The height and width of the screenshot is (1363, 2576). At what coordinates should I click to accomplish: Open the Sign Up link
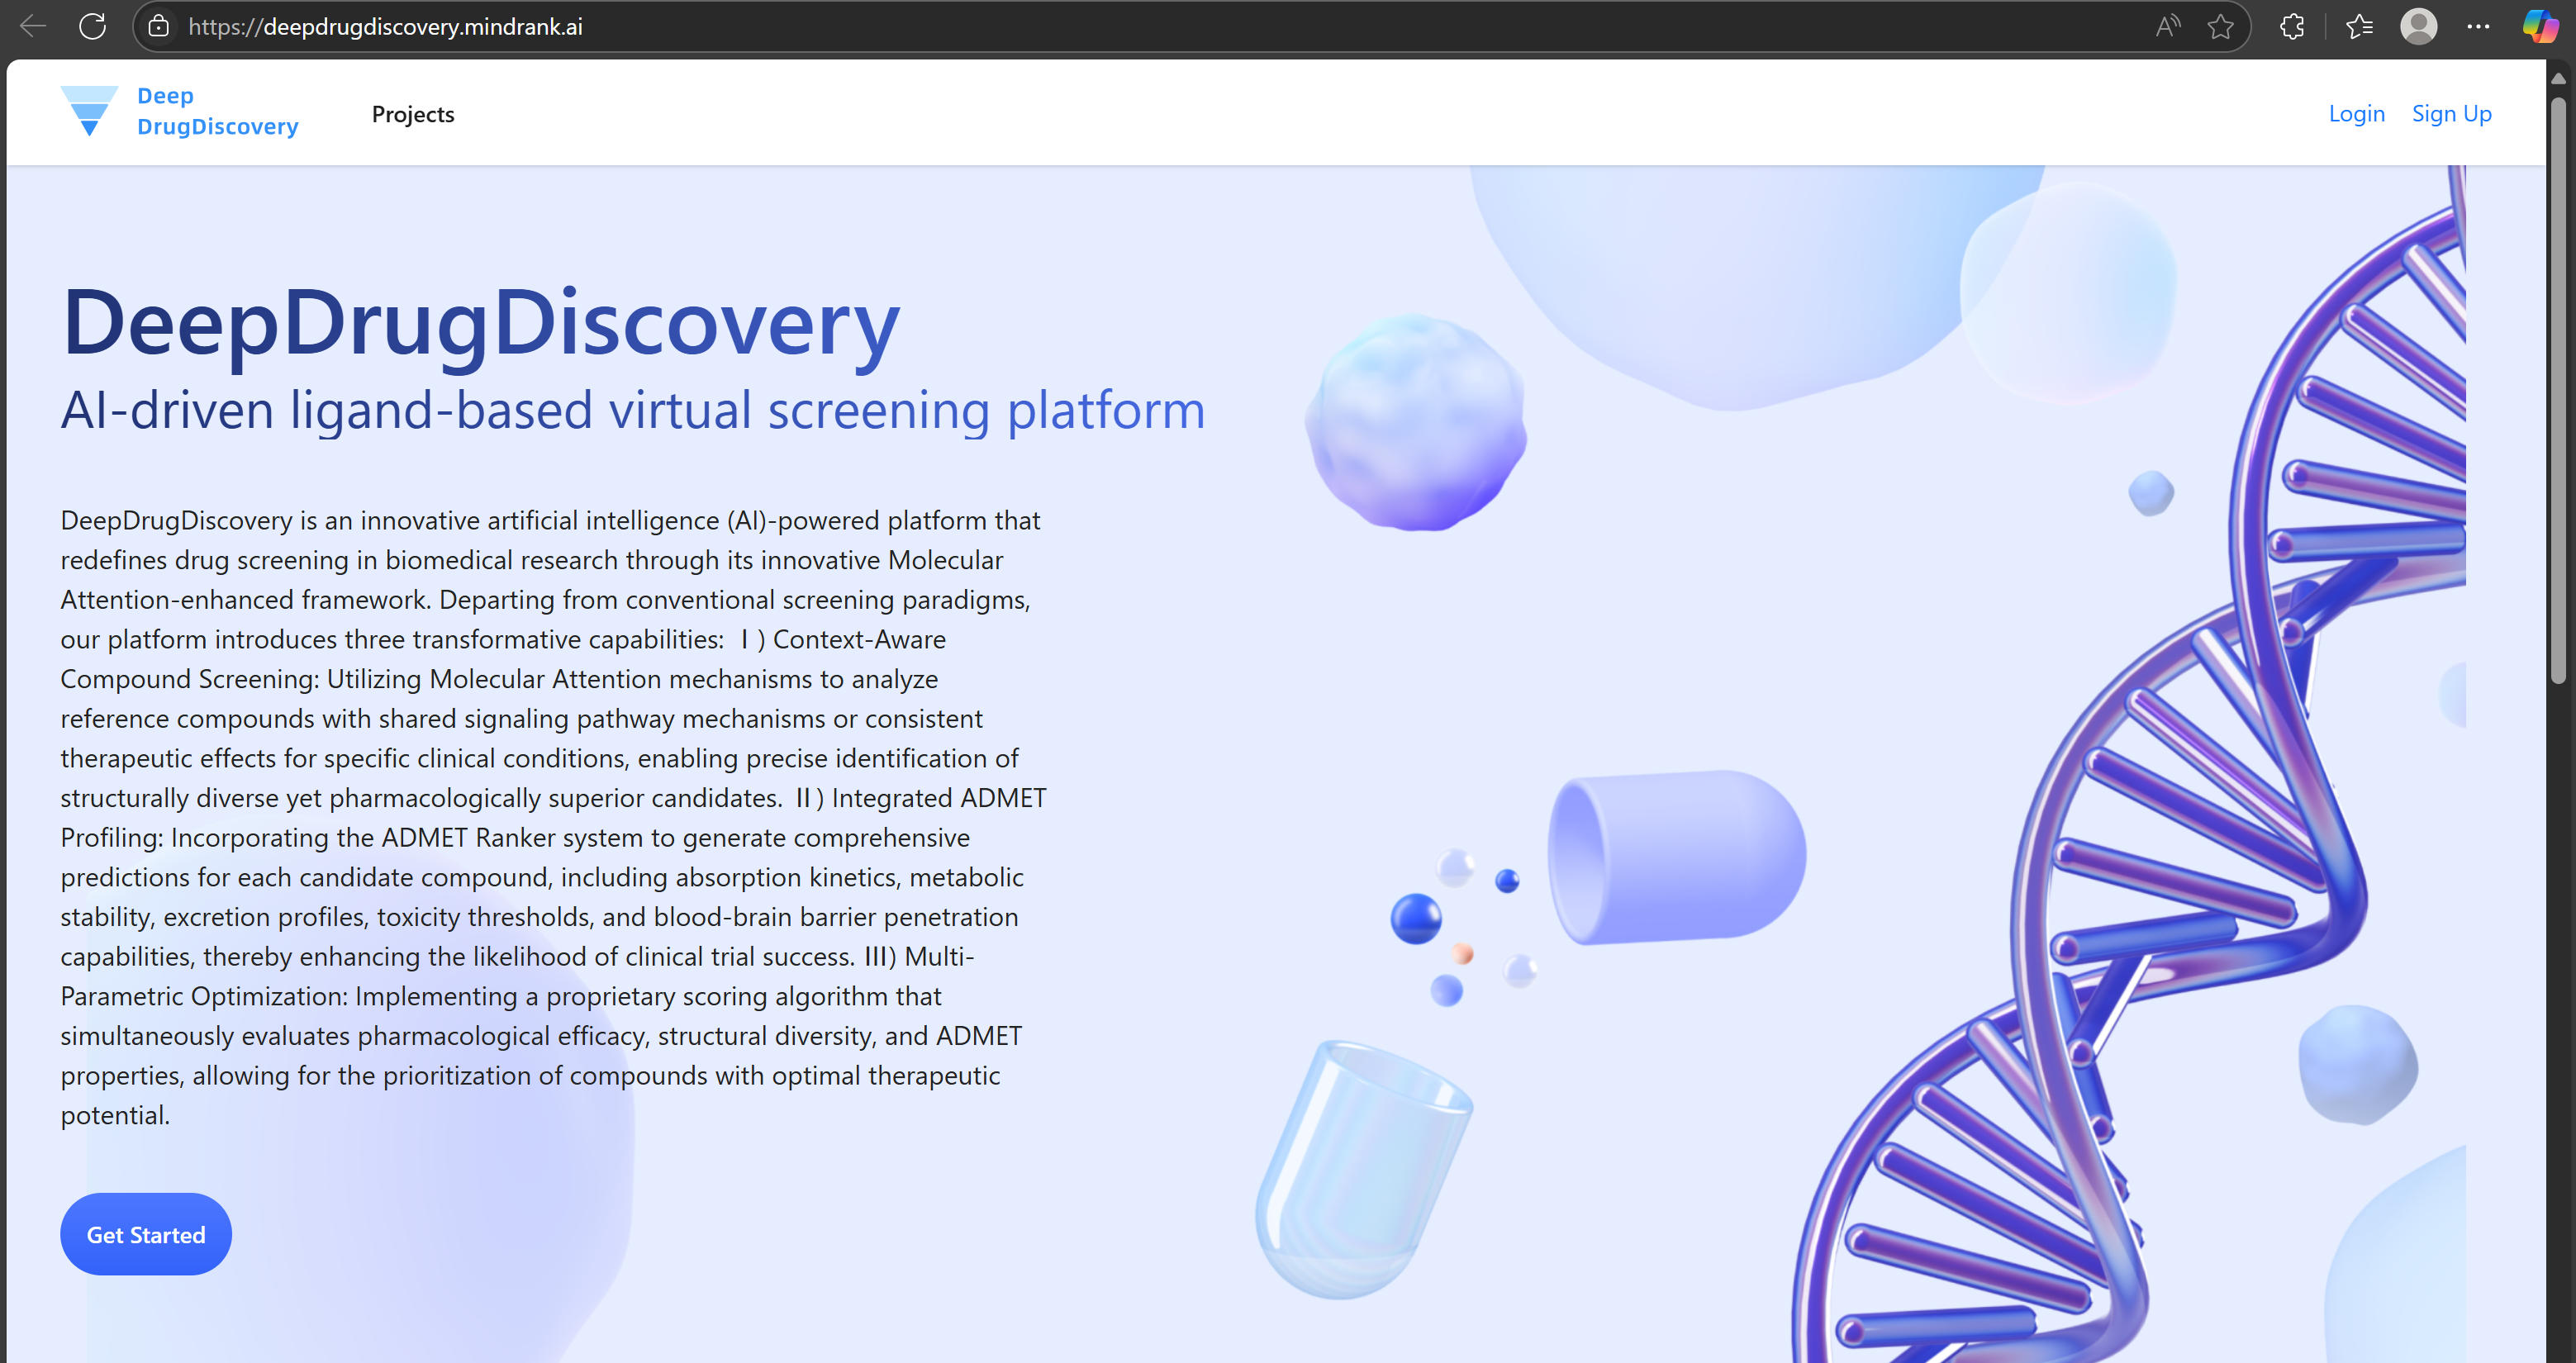pos(2451,114)
